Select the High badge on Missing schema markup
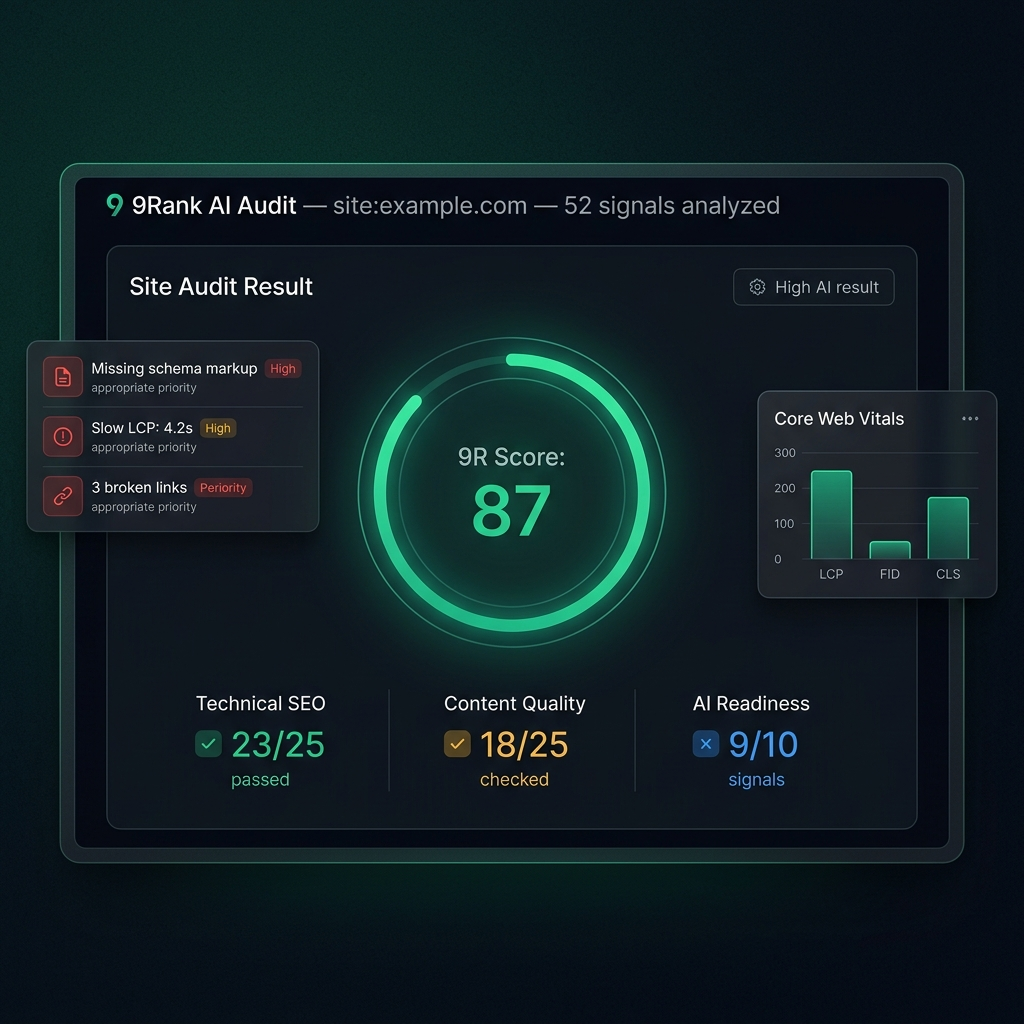 point(283,368)
